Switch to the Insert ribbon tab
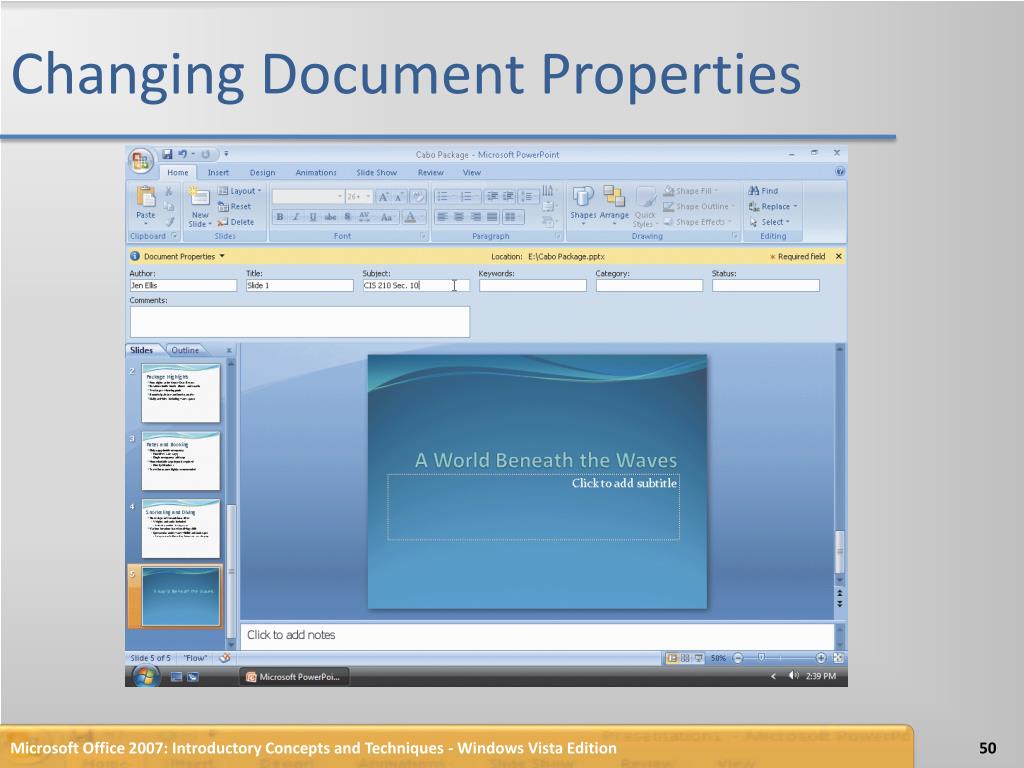The height and width of the screenshot is (768, 1024). [218, 172]
